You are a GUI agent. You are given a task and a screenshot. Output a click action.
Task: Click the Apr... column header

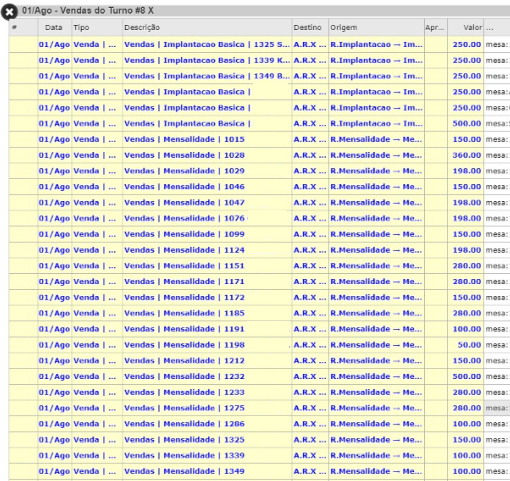(x=435, y=28)
